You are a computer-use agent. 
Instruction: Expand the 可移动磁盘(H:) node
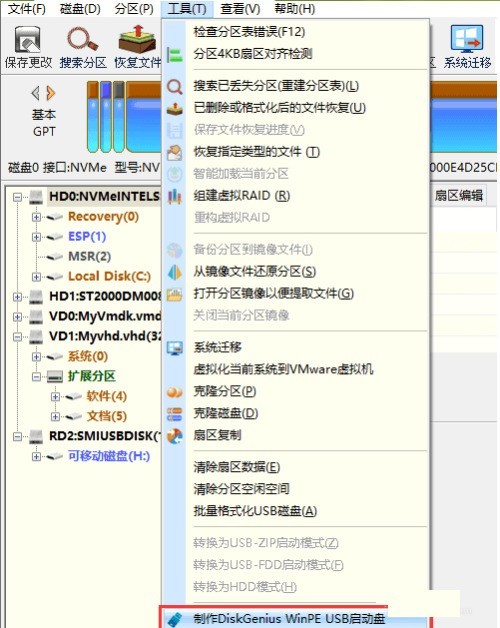pos(36,456)
